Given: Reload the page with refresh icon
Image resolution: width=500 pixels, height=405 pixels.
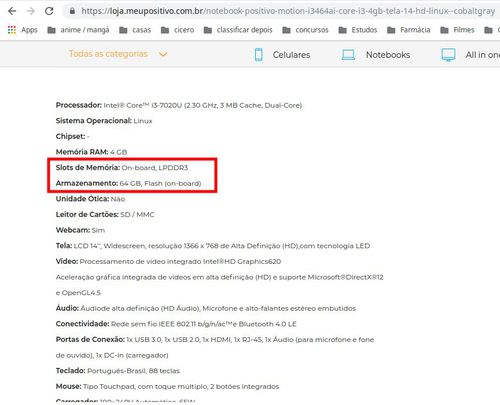Looking at the screenshot, I should click(49, 11).
